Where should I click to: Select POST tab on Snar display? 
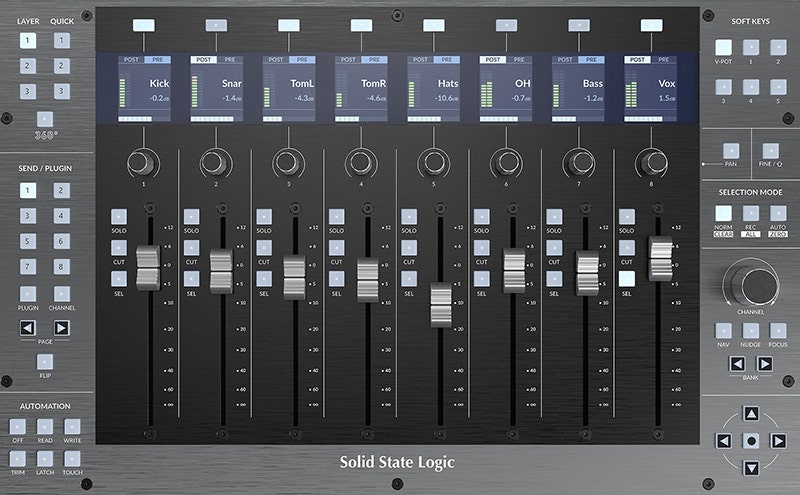(204, 60)
